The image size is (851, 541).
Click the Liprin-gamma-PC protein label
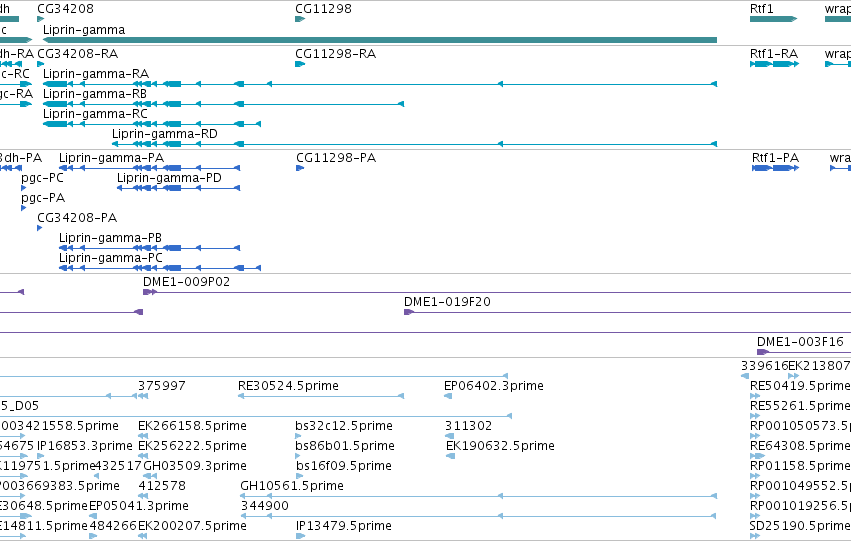(111, 258)
